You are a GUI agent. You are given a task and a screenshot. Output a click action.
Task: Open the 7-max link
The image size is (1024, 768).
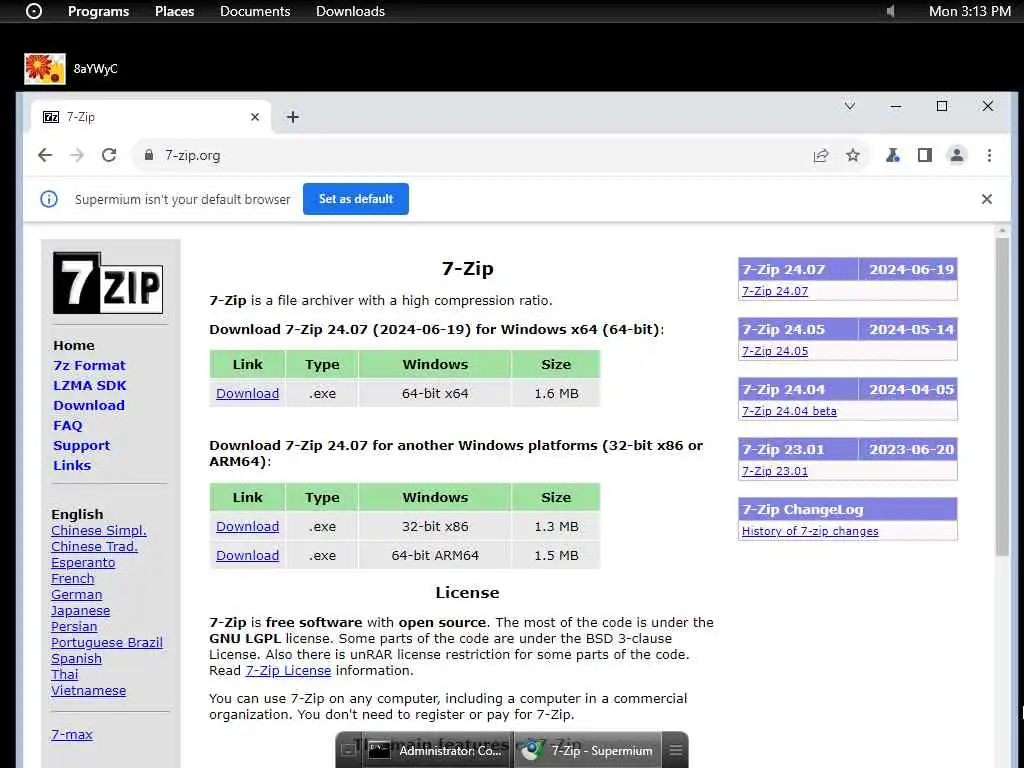pyautogui.click(x=72, y=735)
